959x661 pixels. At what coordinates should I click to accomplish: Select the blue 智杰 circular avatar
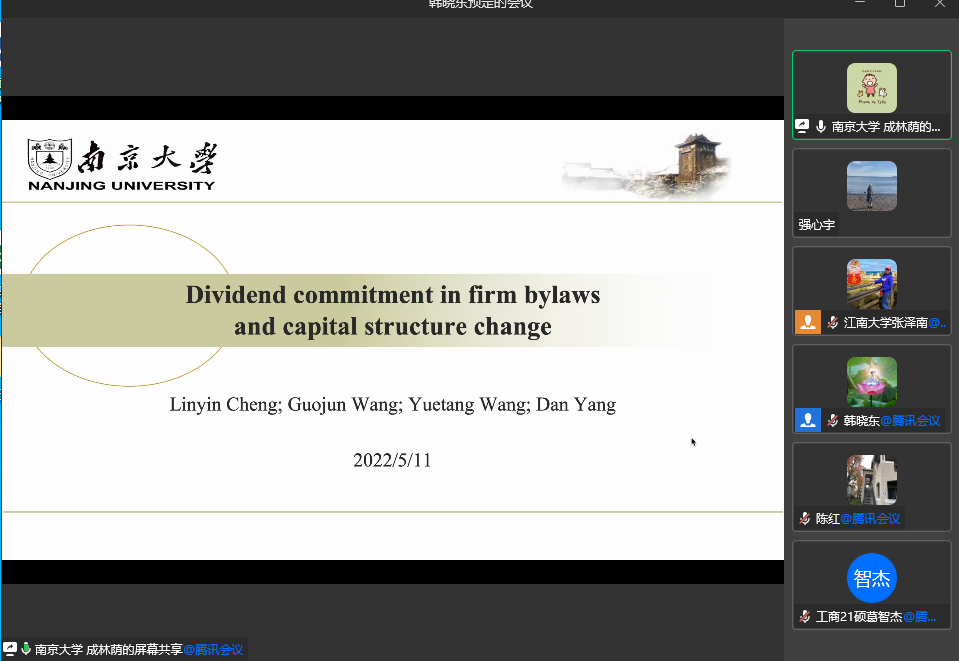click(871, 578)
